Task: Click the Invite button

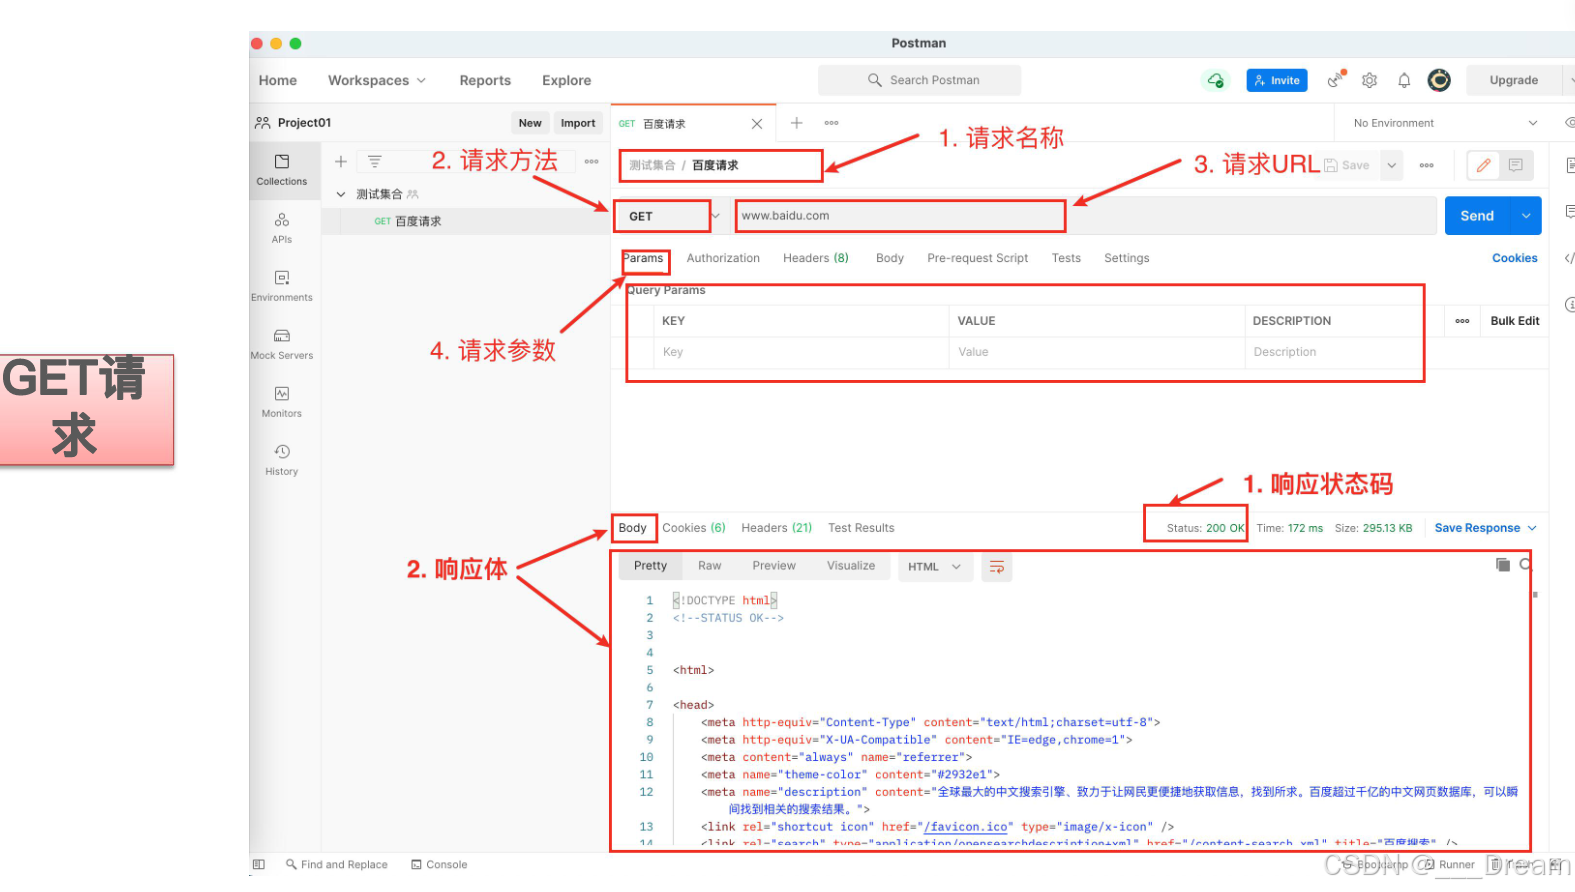Action: [x=1277, y=80]
